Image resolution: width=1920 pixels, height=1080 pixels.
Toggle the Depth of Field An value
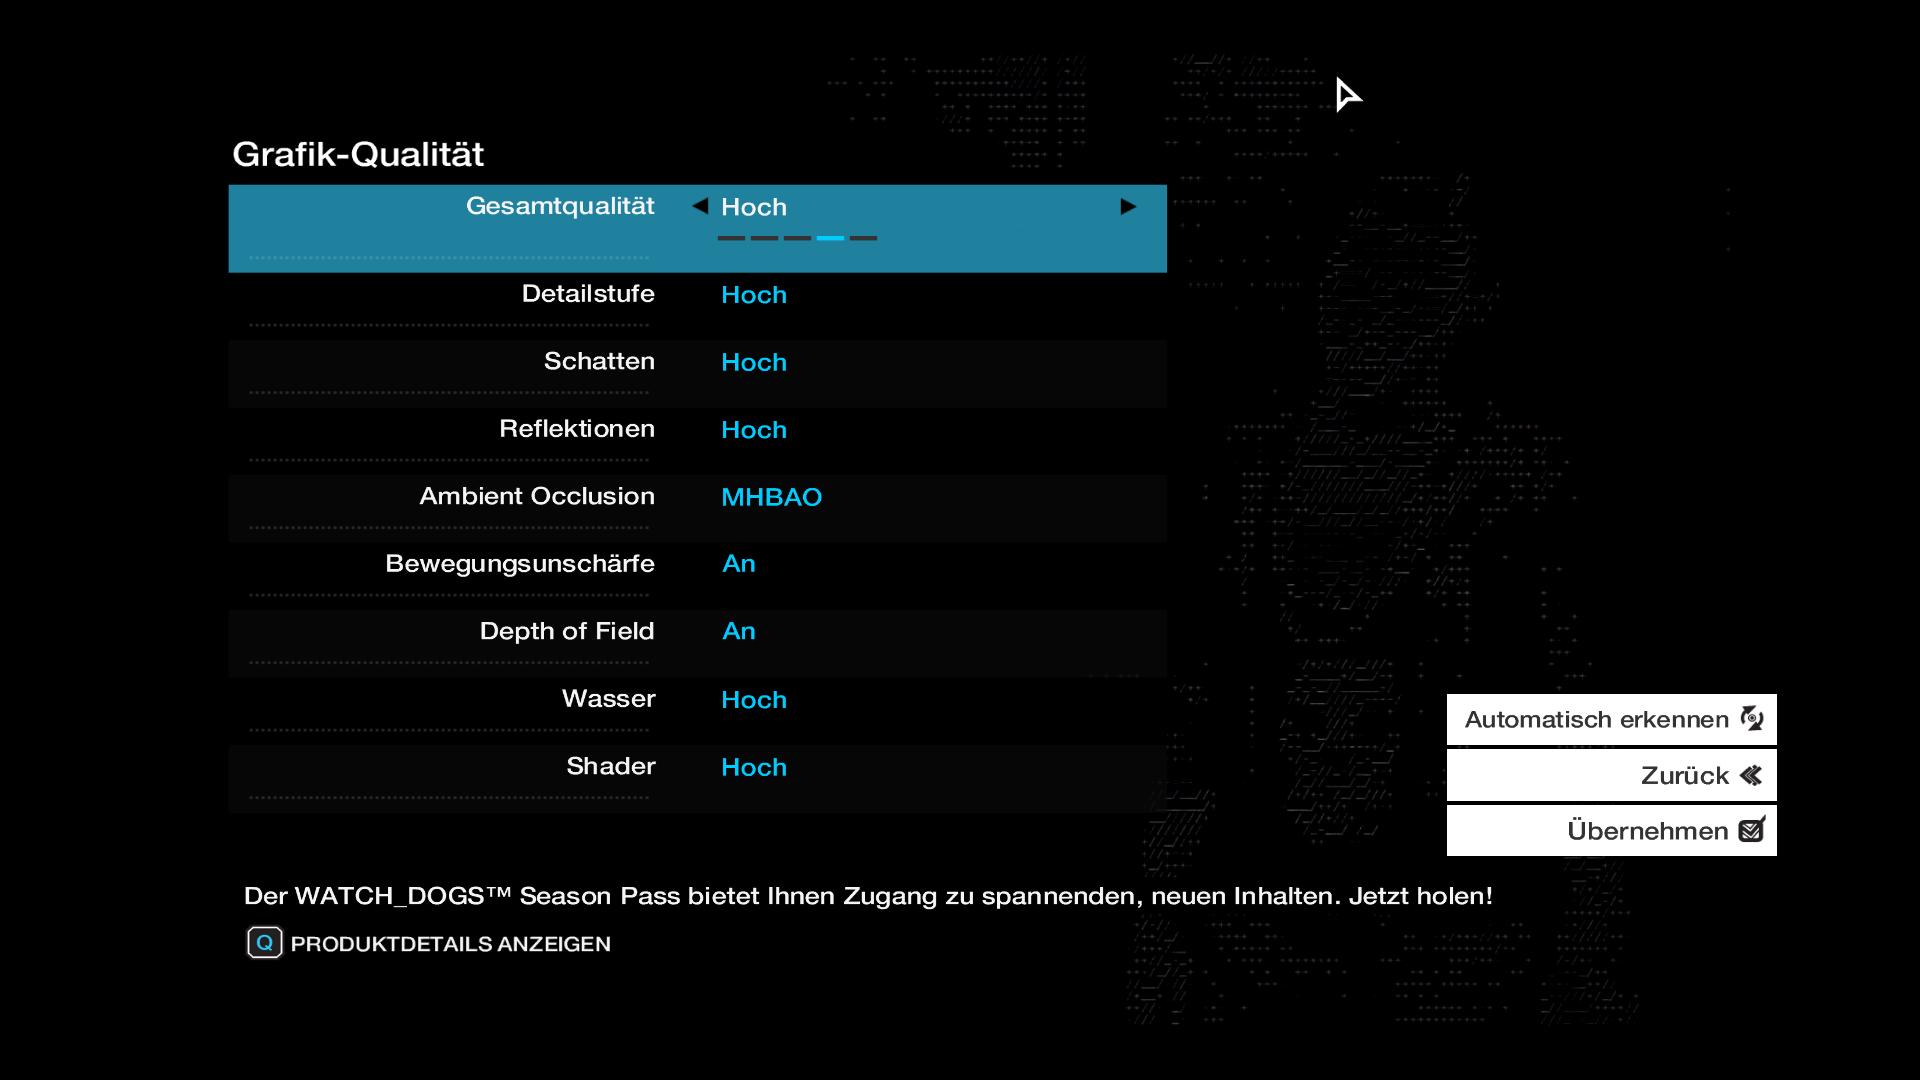pyautogui.click(x=738, y=632)
